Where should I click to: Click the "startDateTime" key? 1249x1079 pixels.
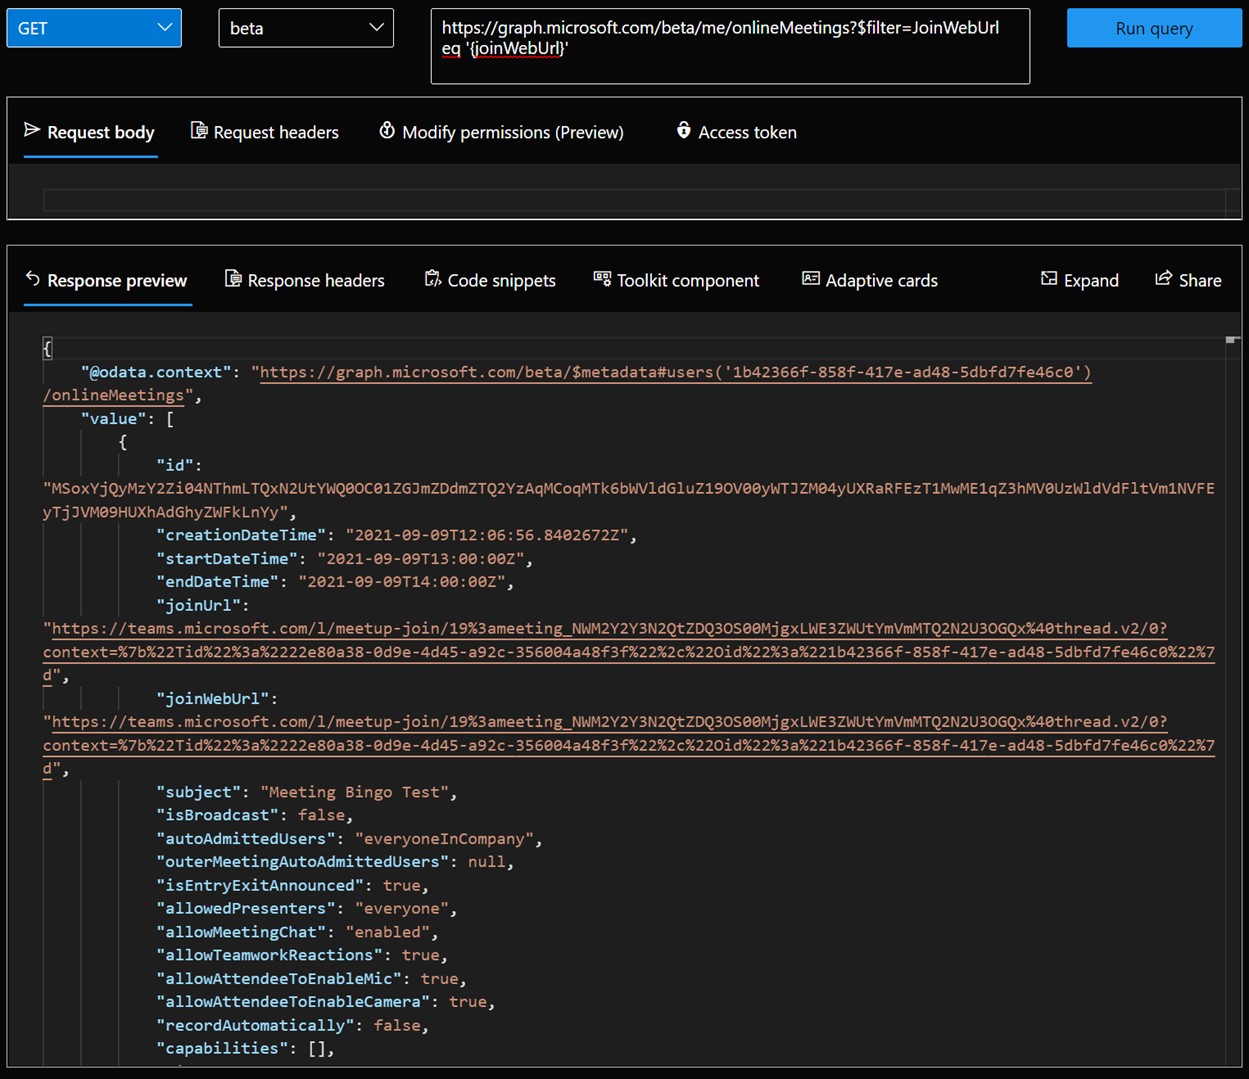(227, 559)
